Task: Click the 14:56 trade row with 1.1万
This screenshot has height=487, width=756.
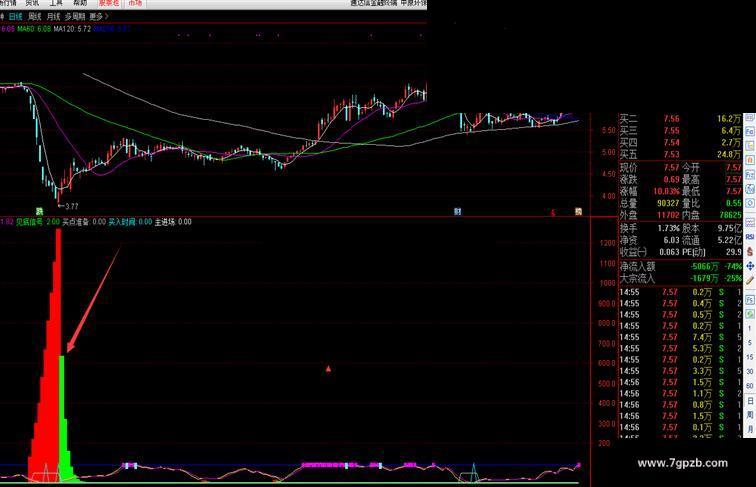Action: tap(680, 393)
